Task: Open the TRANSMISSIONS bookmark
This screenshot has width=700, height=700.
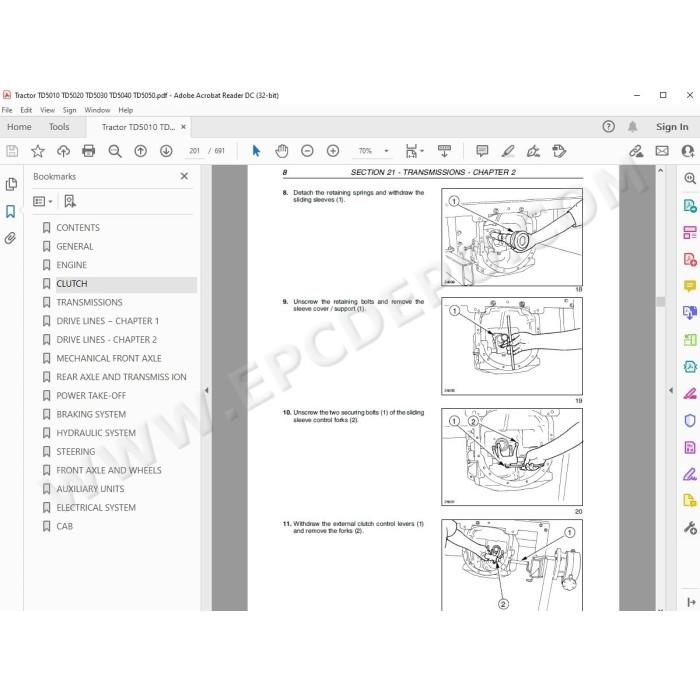Action: point(89,302)
